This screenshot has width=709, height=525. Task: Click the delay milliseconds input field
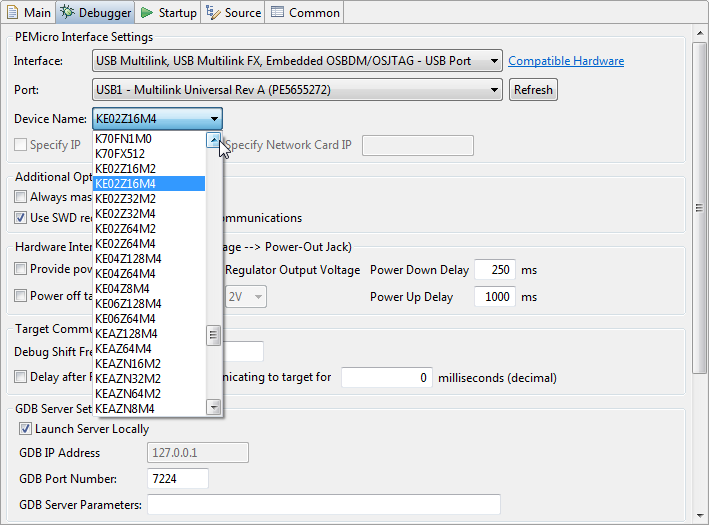(x=387, y=378)
